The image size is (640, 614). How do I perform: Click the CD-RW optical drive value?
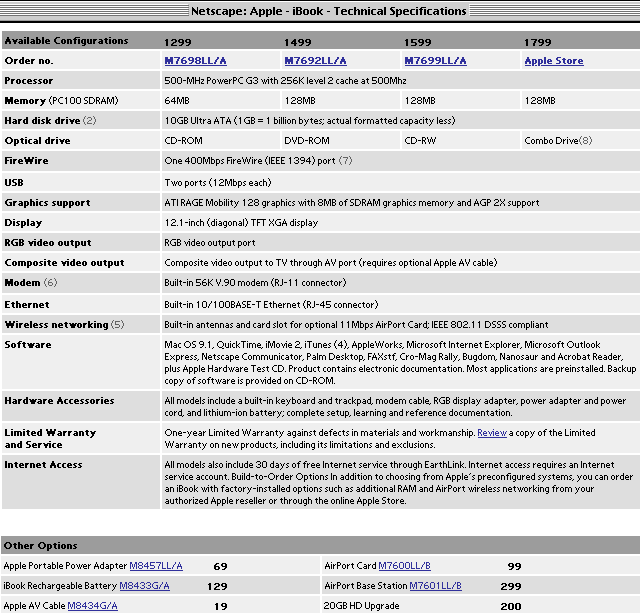click(x=420, y=141)
